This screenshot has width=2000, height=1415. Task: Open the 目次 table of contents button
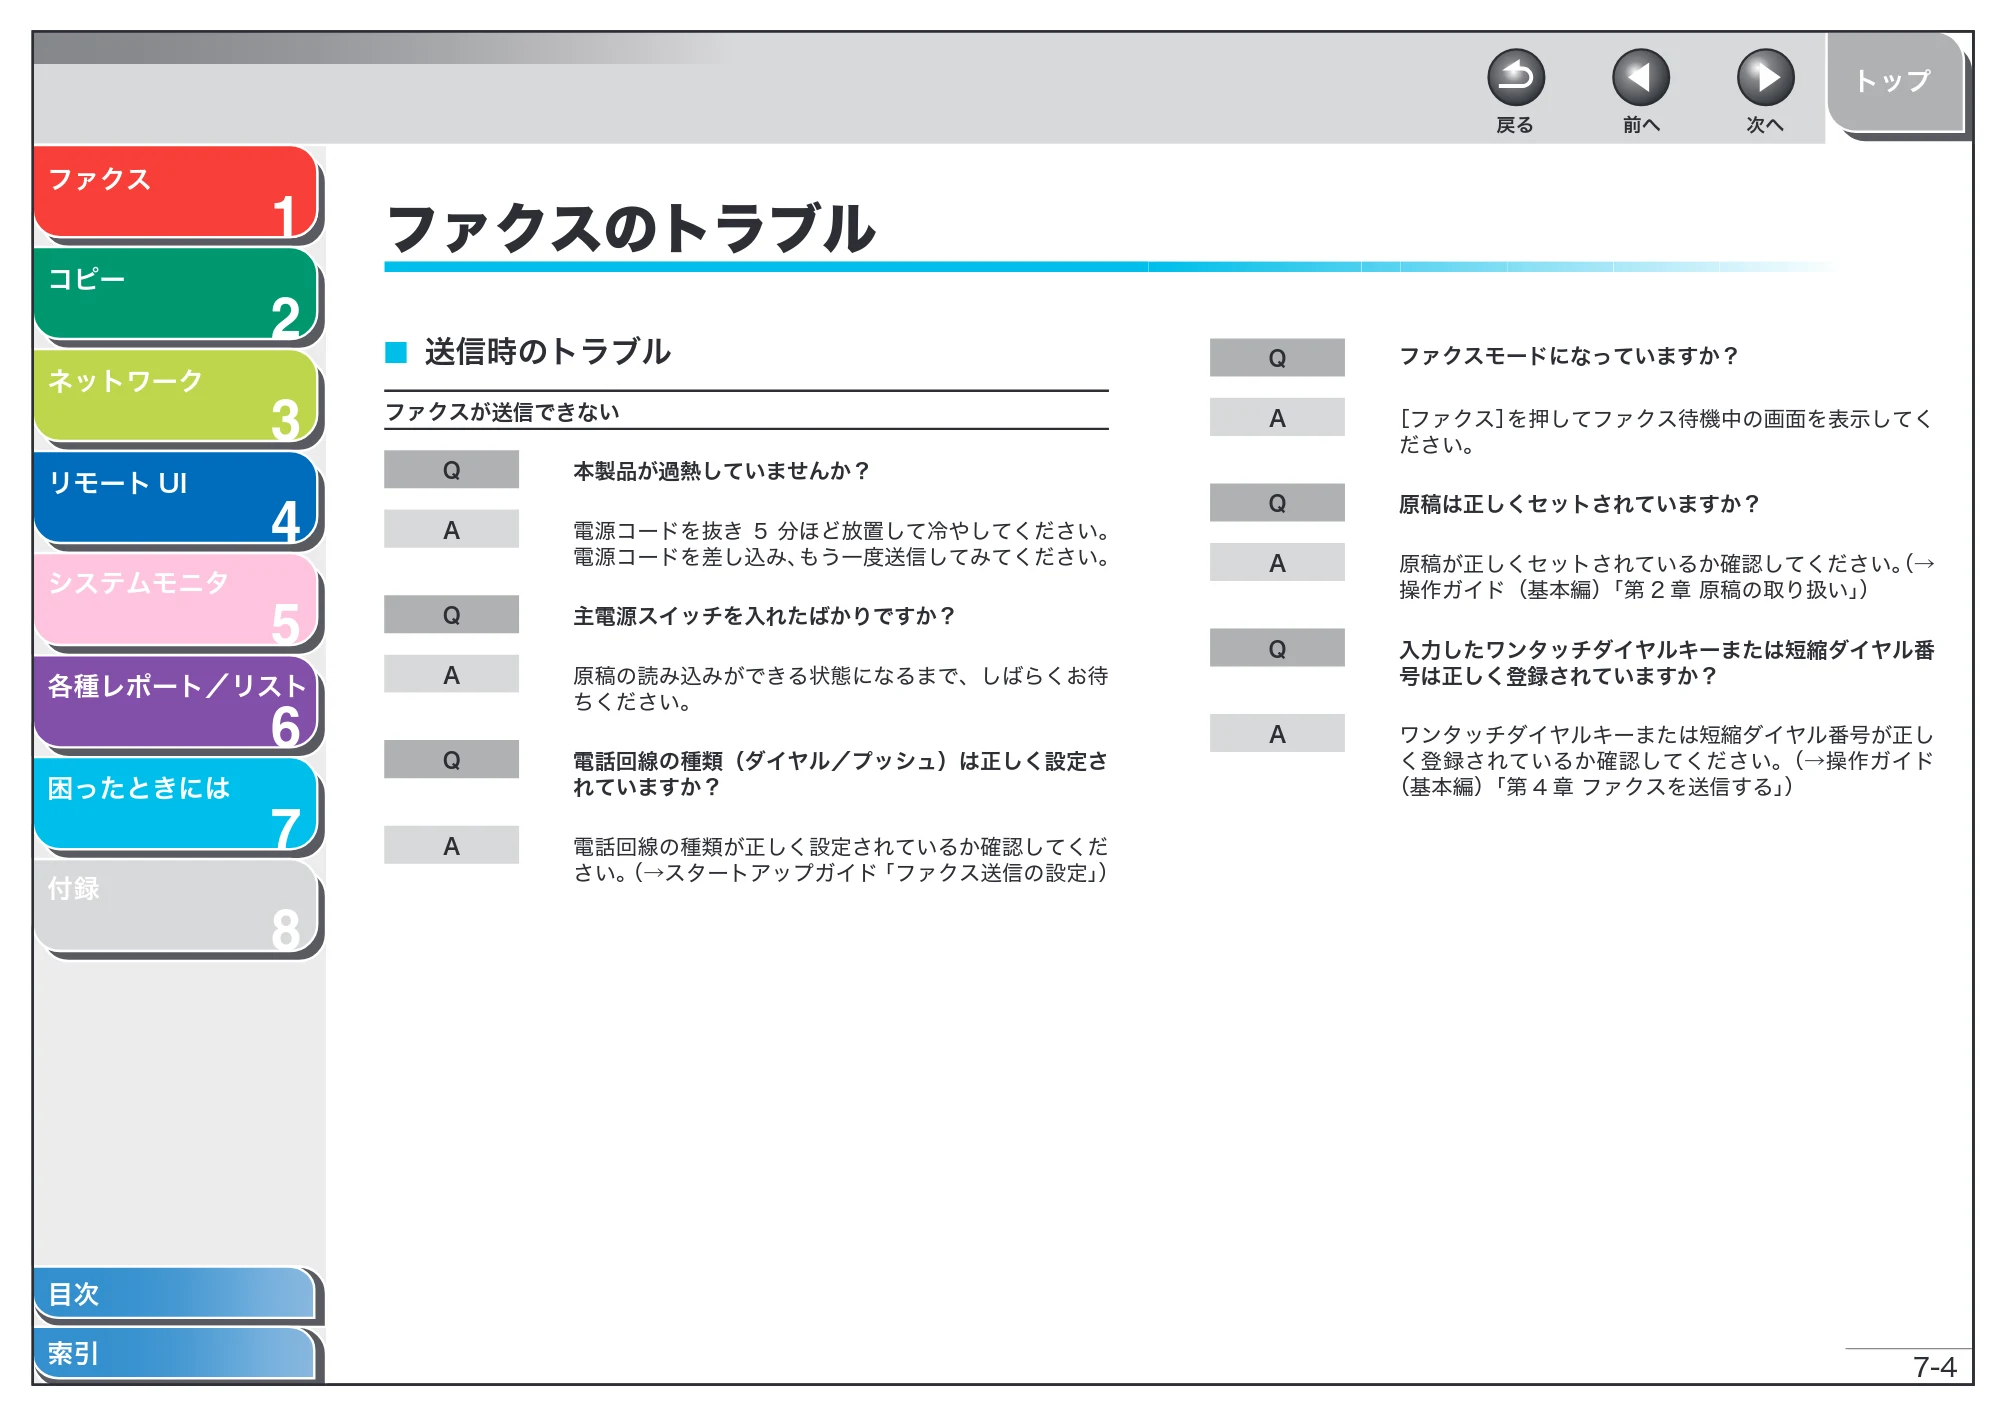pyautogui.click(x=175, y=1293)
